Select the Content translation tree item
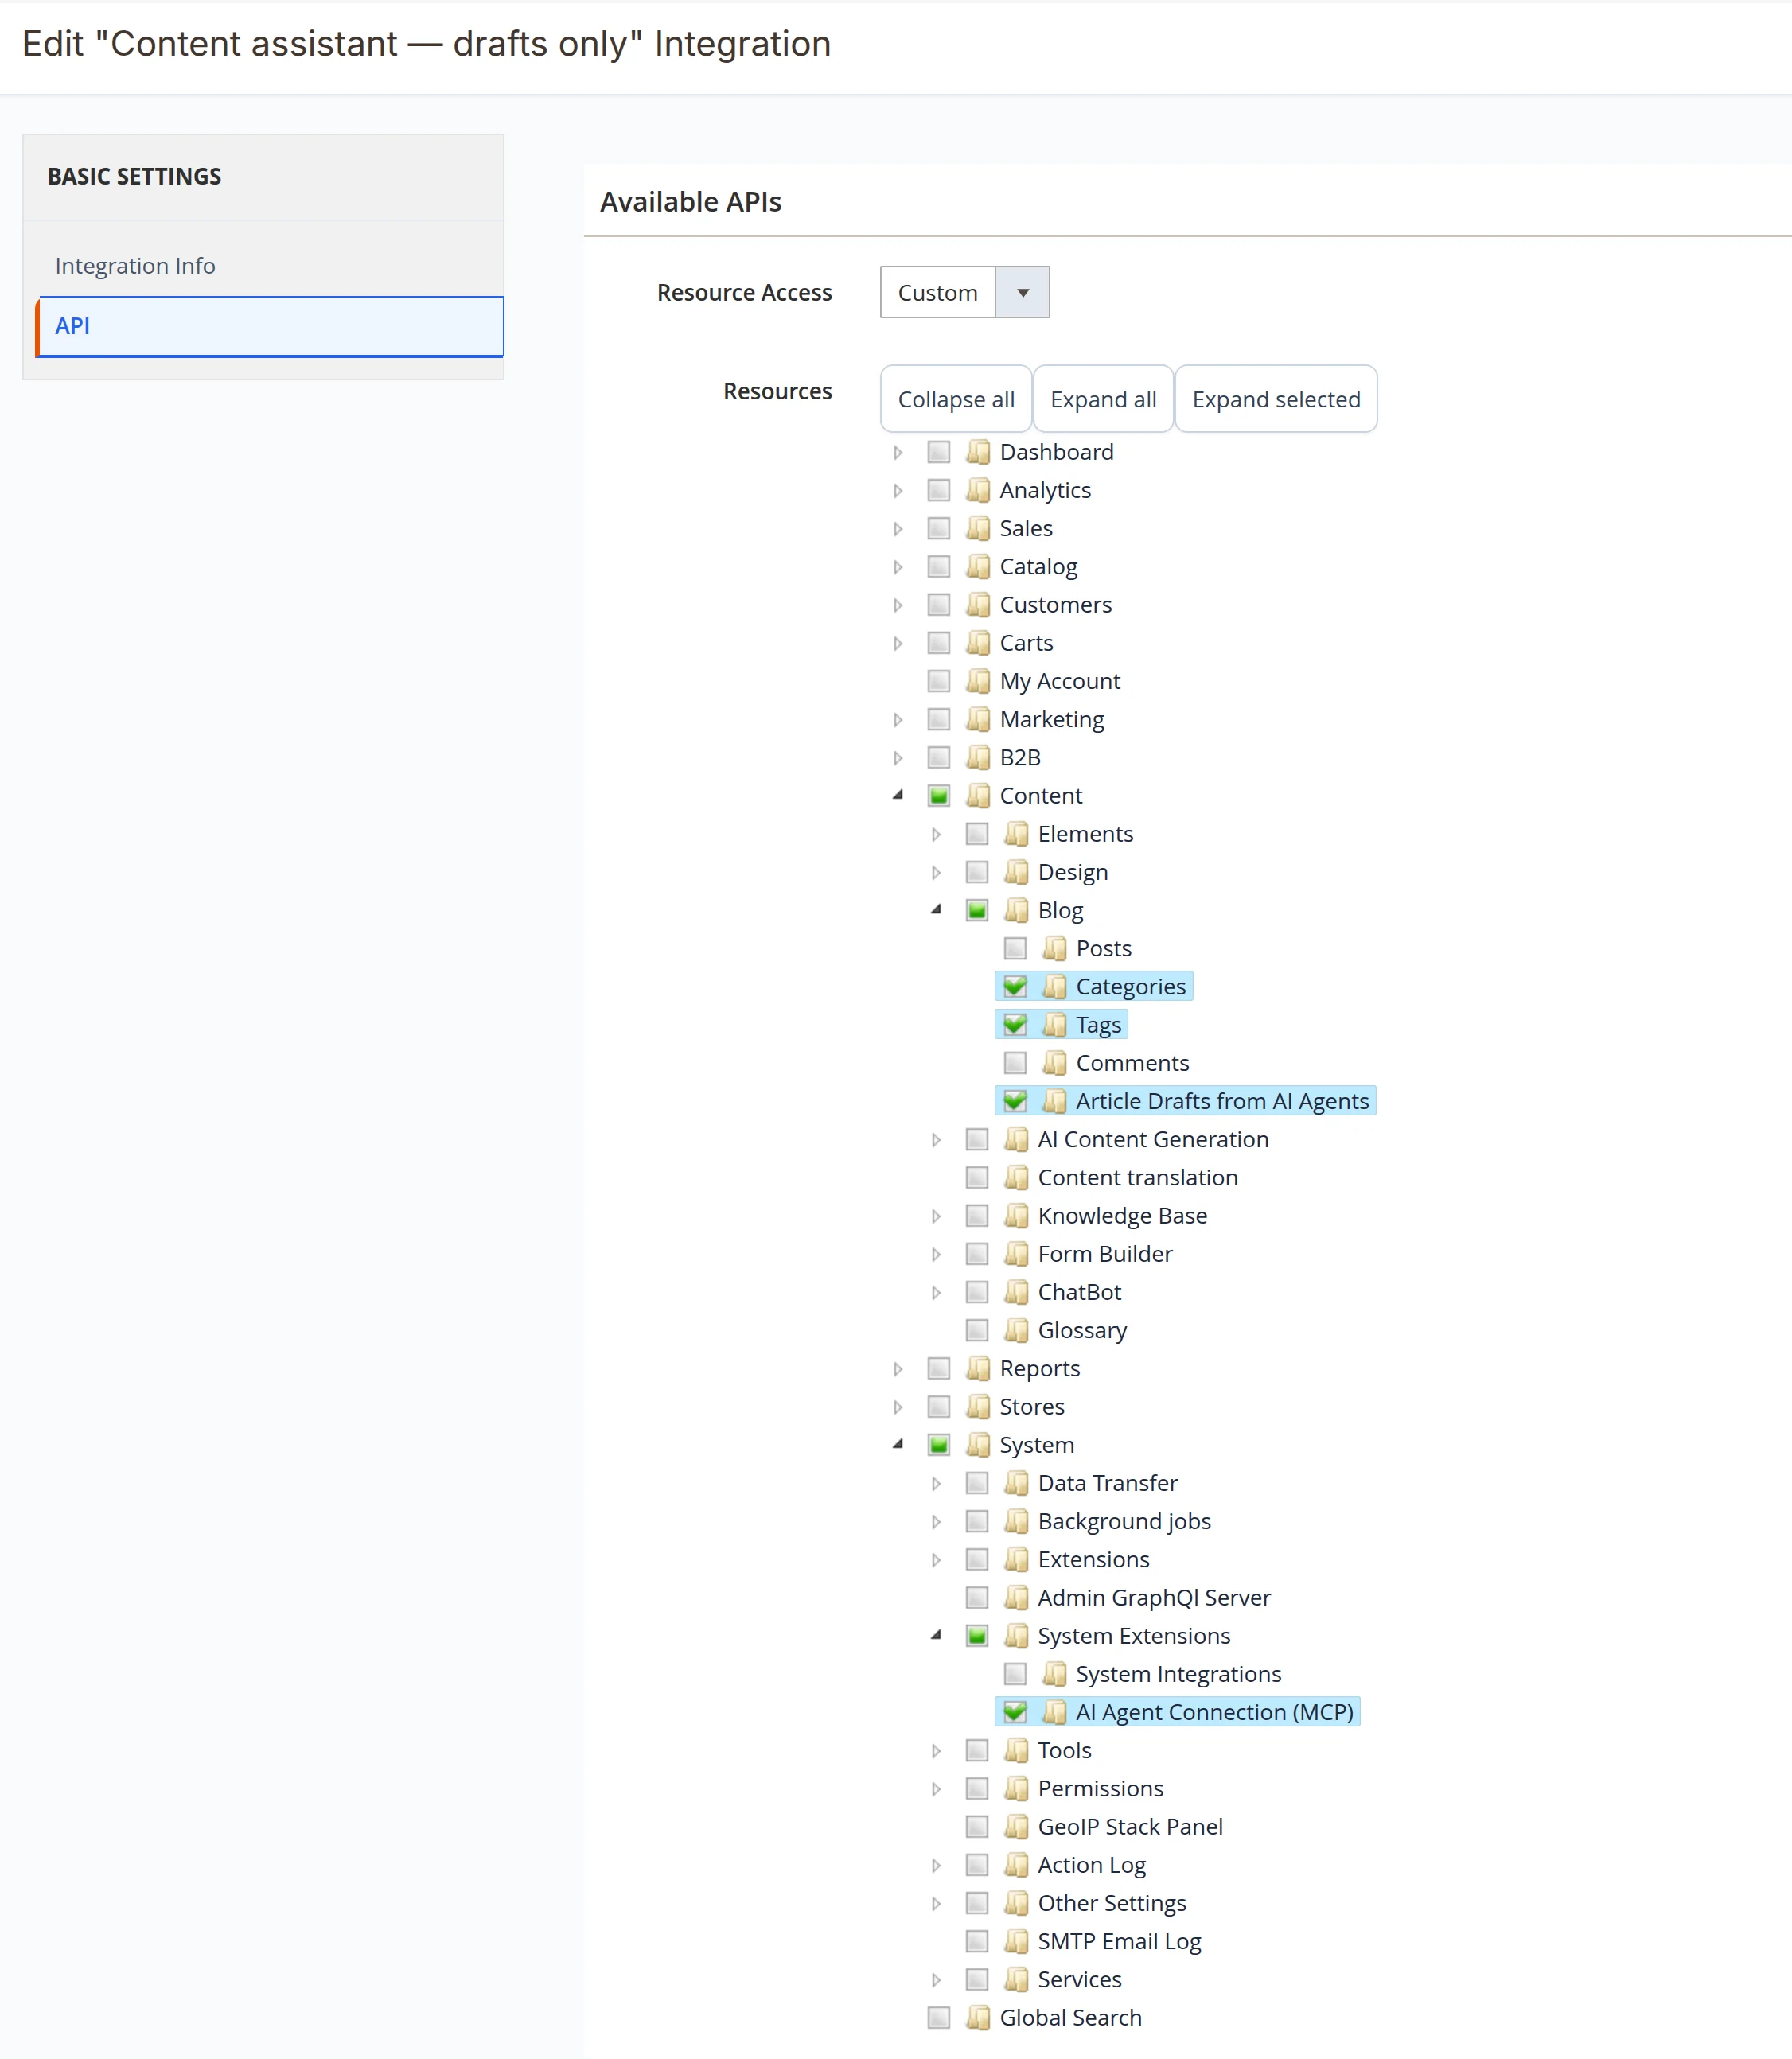 1138,1178
